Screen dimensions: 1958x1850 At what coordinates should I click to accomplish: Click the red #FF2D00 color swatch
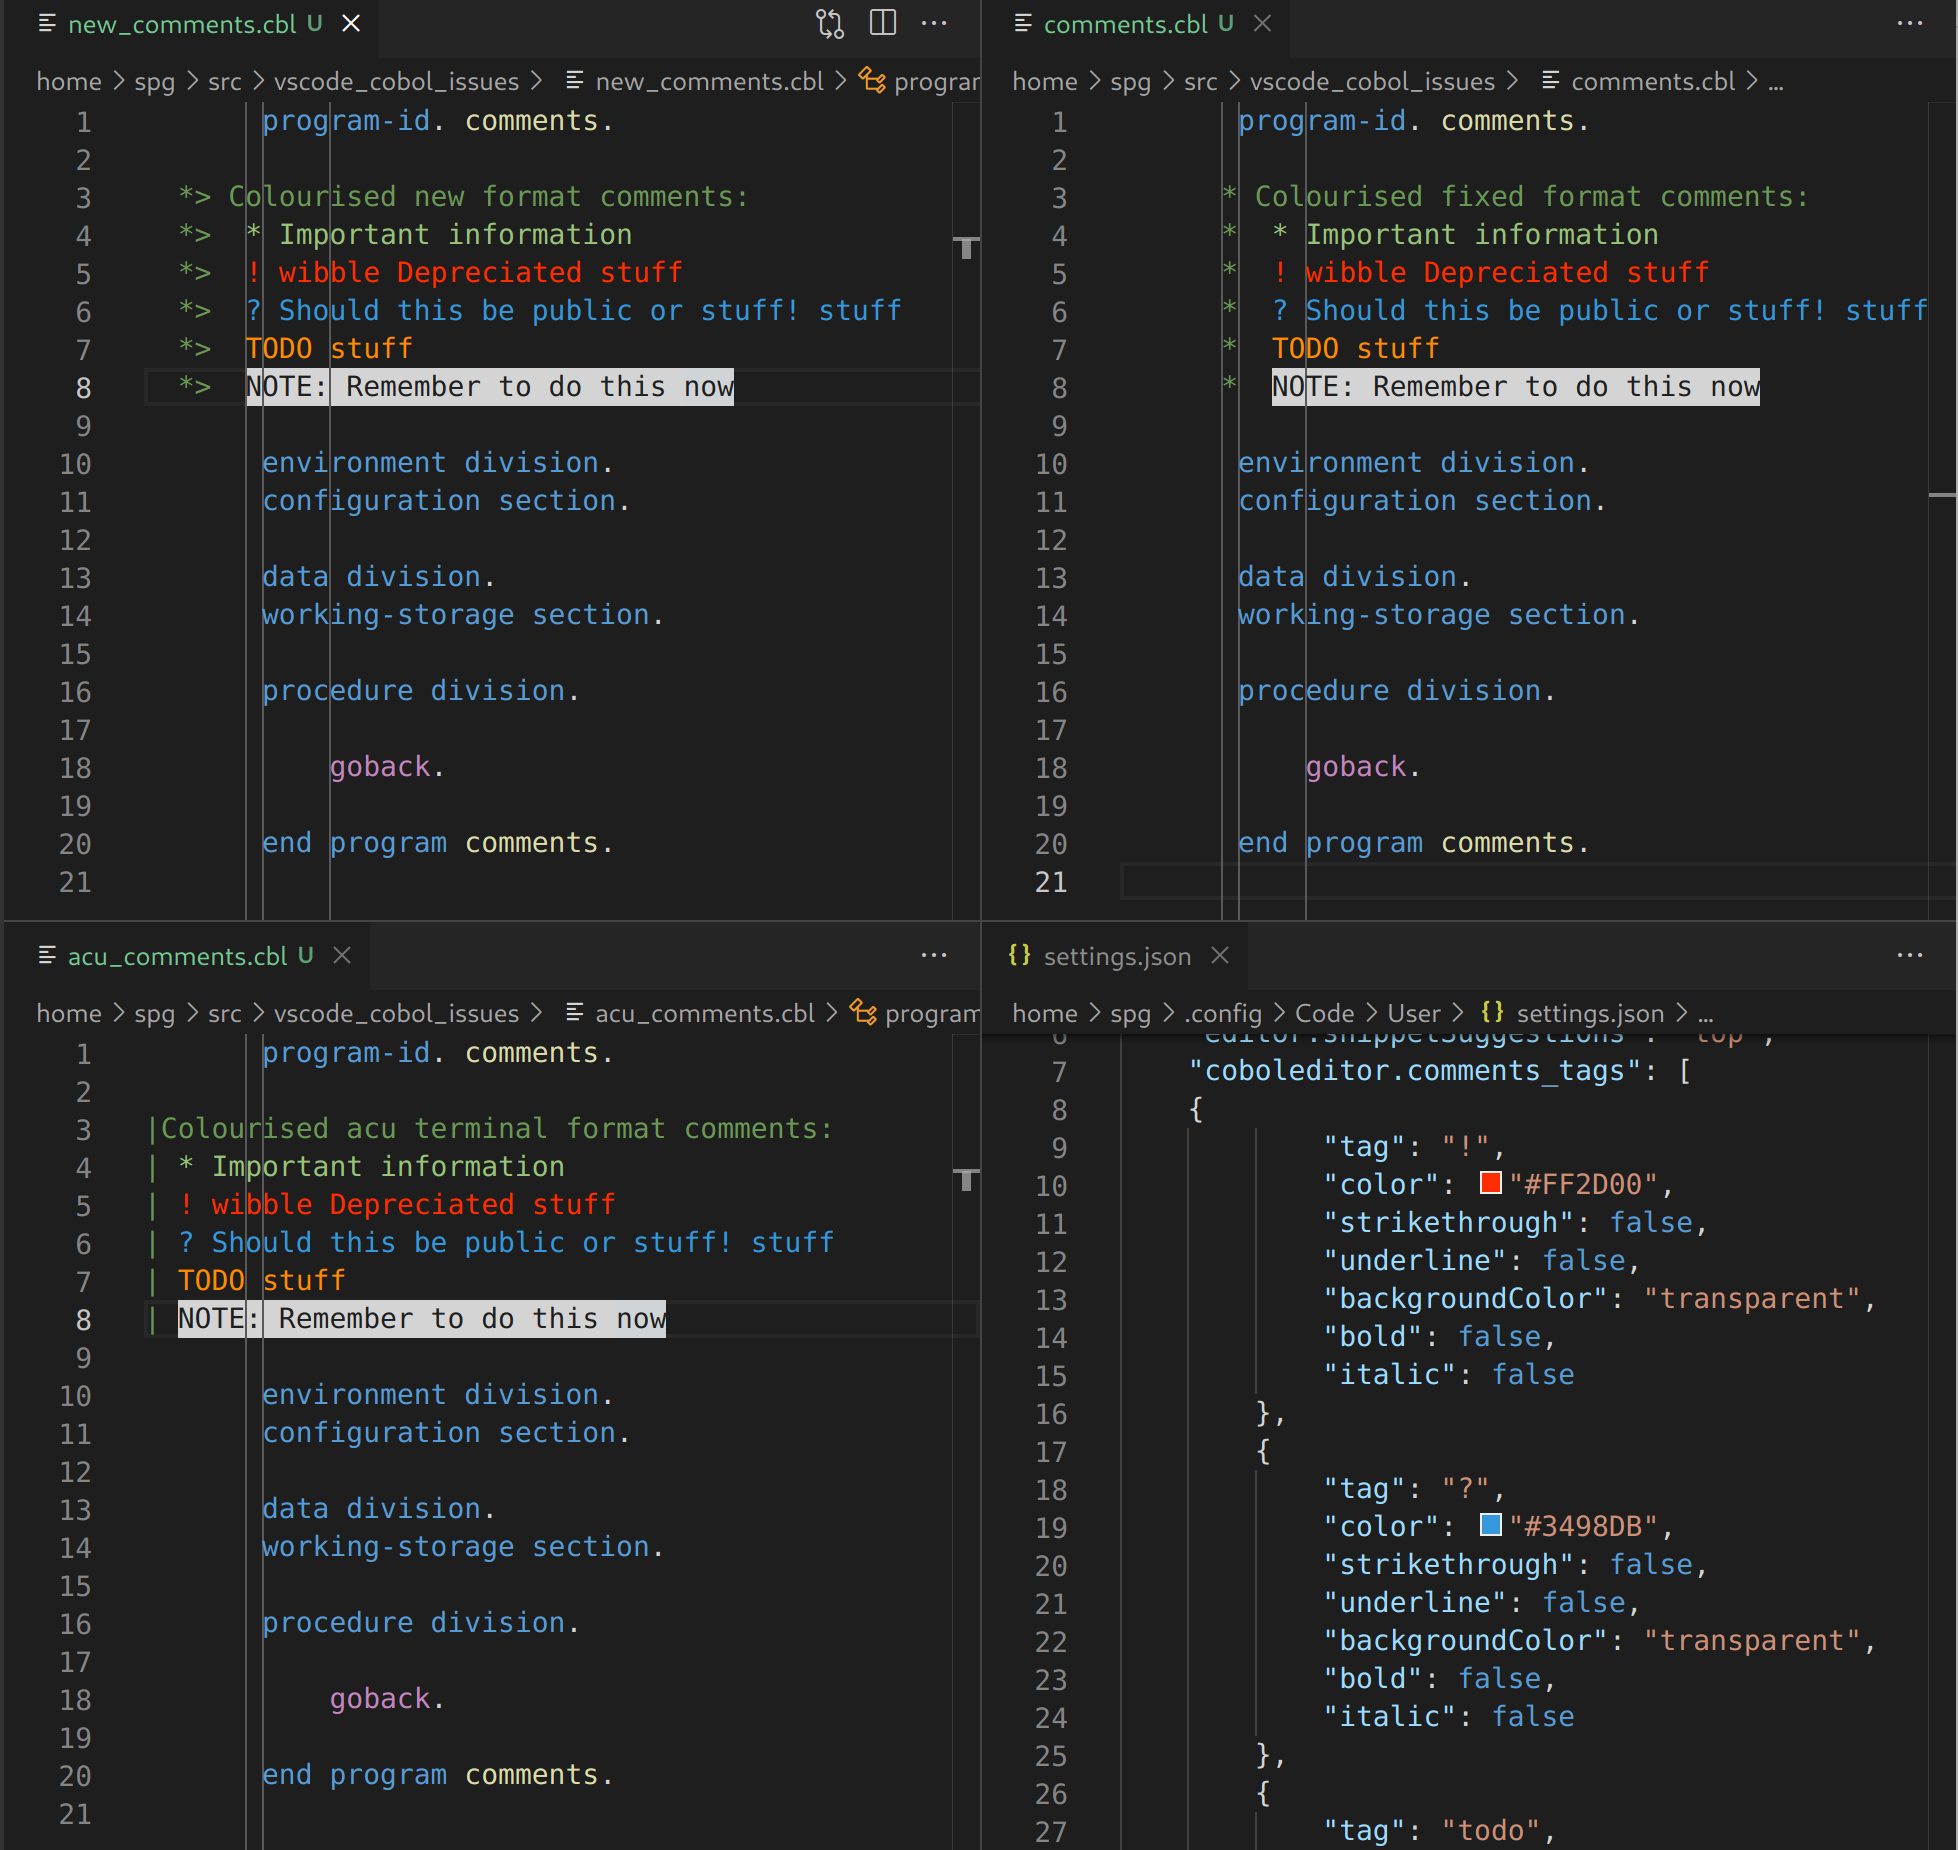coord(1490,1184)
